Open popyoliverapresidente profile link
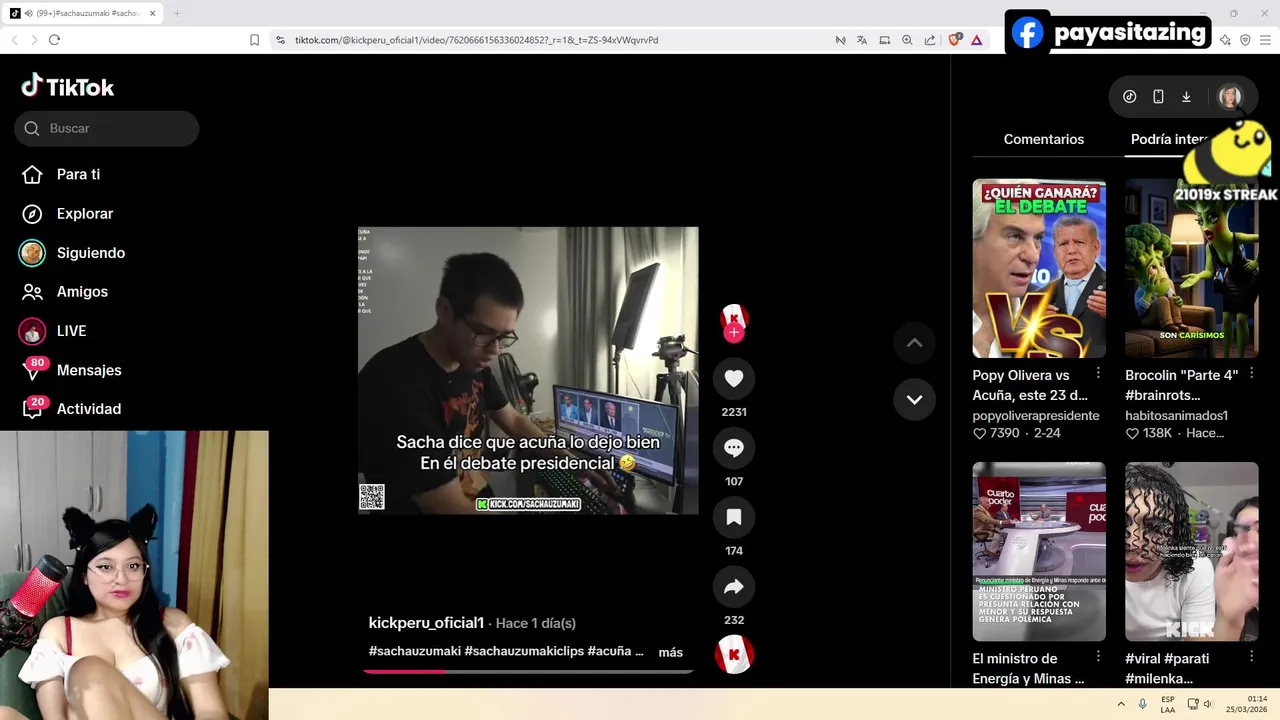Viewport: 1280px width, 720px height. (1036, 415)
